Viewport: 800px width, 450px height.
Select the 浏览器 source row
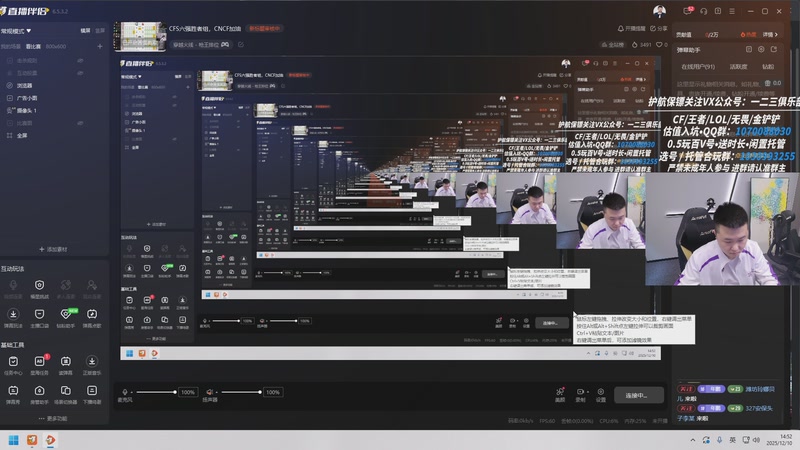pyautogui.click(x=54, y=85)
